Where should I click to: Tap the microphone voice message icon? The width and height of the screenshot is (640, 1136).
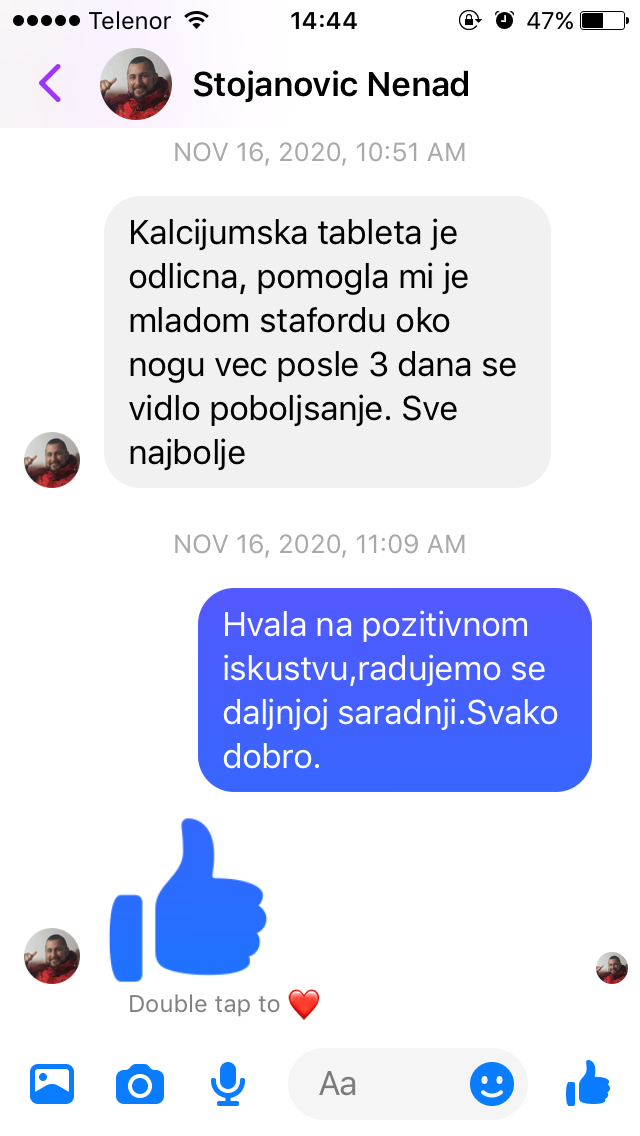click(228, 1084)
